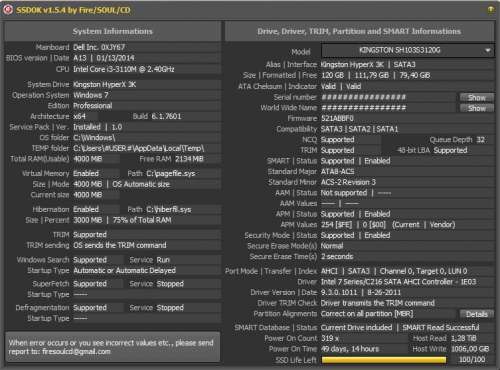Click the System Informations panel header
The width and height of the screenshot is (500, 370).
(x=113, y=31)
